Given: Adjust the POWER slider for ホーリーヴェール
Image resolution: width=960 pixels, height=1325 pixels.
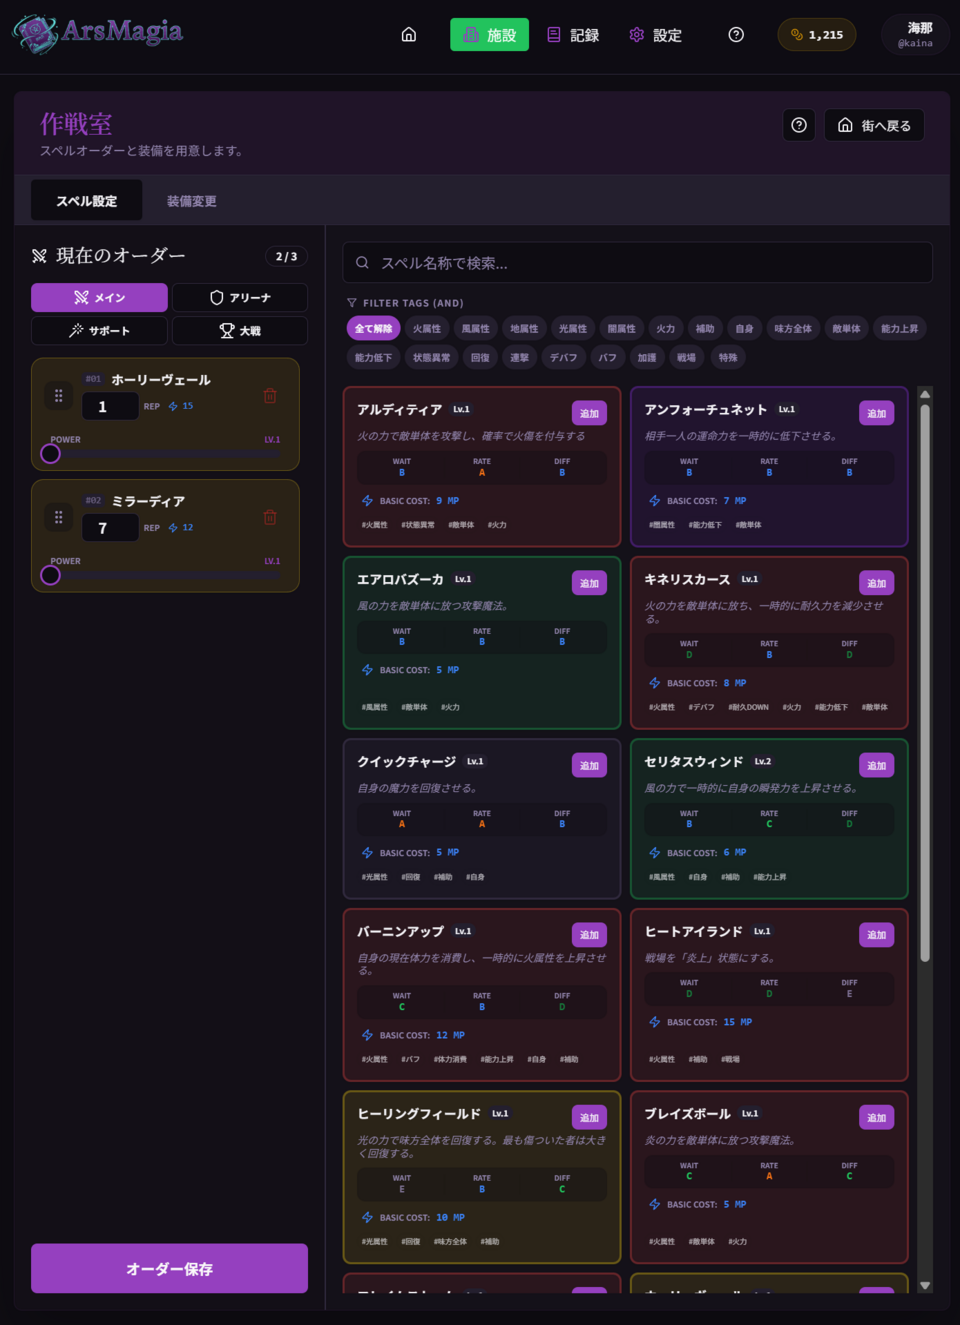Looking at the screenshot, I should click(51, 454).
